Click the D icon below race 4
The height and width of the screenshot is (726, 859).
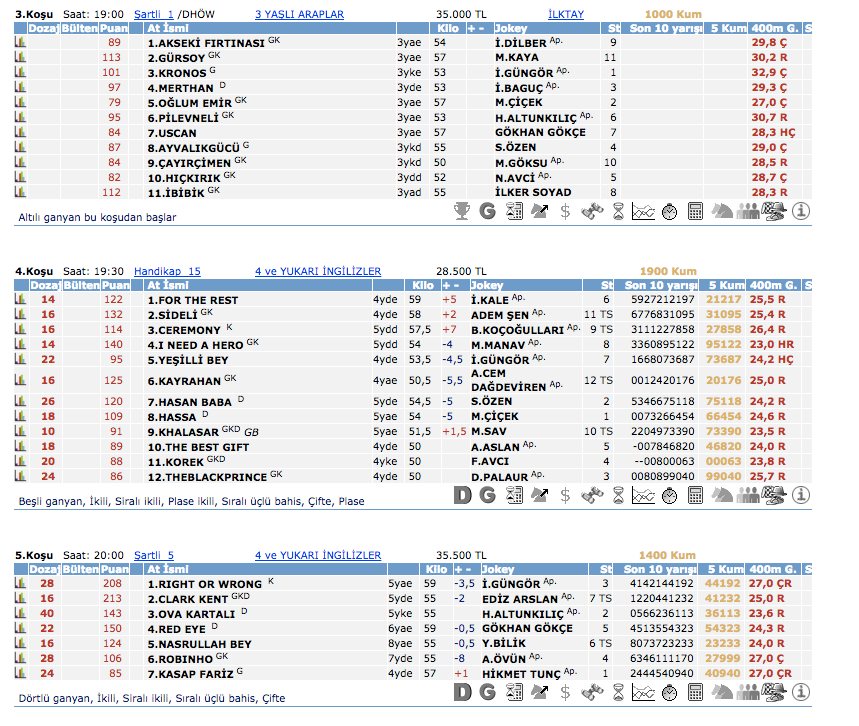(x=462, y=495)
